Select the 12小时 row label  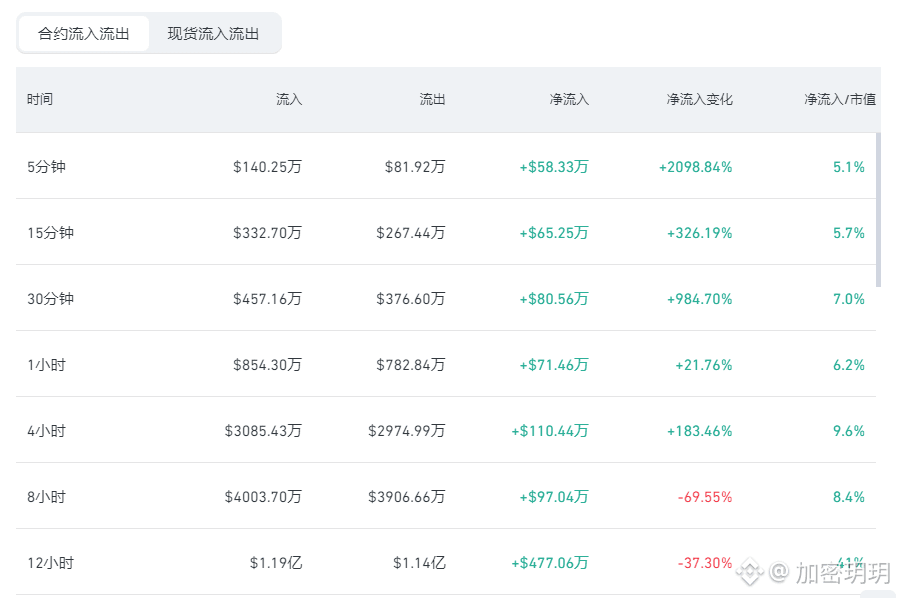[x=50, y=562]
